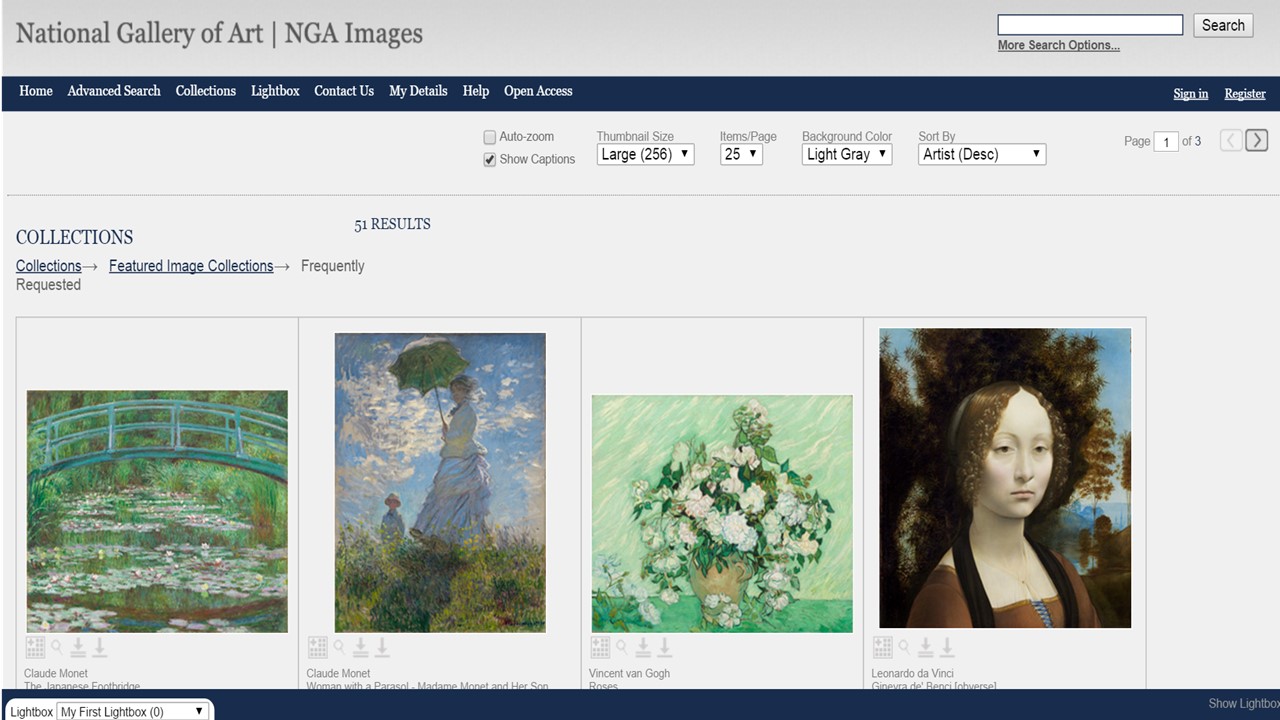Viewport: 1280px width, 720px height.
Task: Open Ginevra de' Benci portrait thumbnail
Action: [x=1005, y=478]
